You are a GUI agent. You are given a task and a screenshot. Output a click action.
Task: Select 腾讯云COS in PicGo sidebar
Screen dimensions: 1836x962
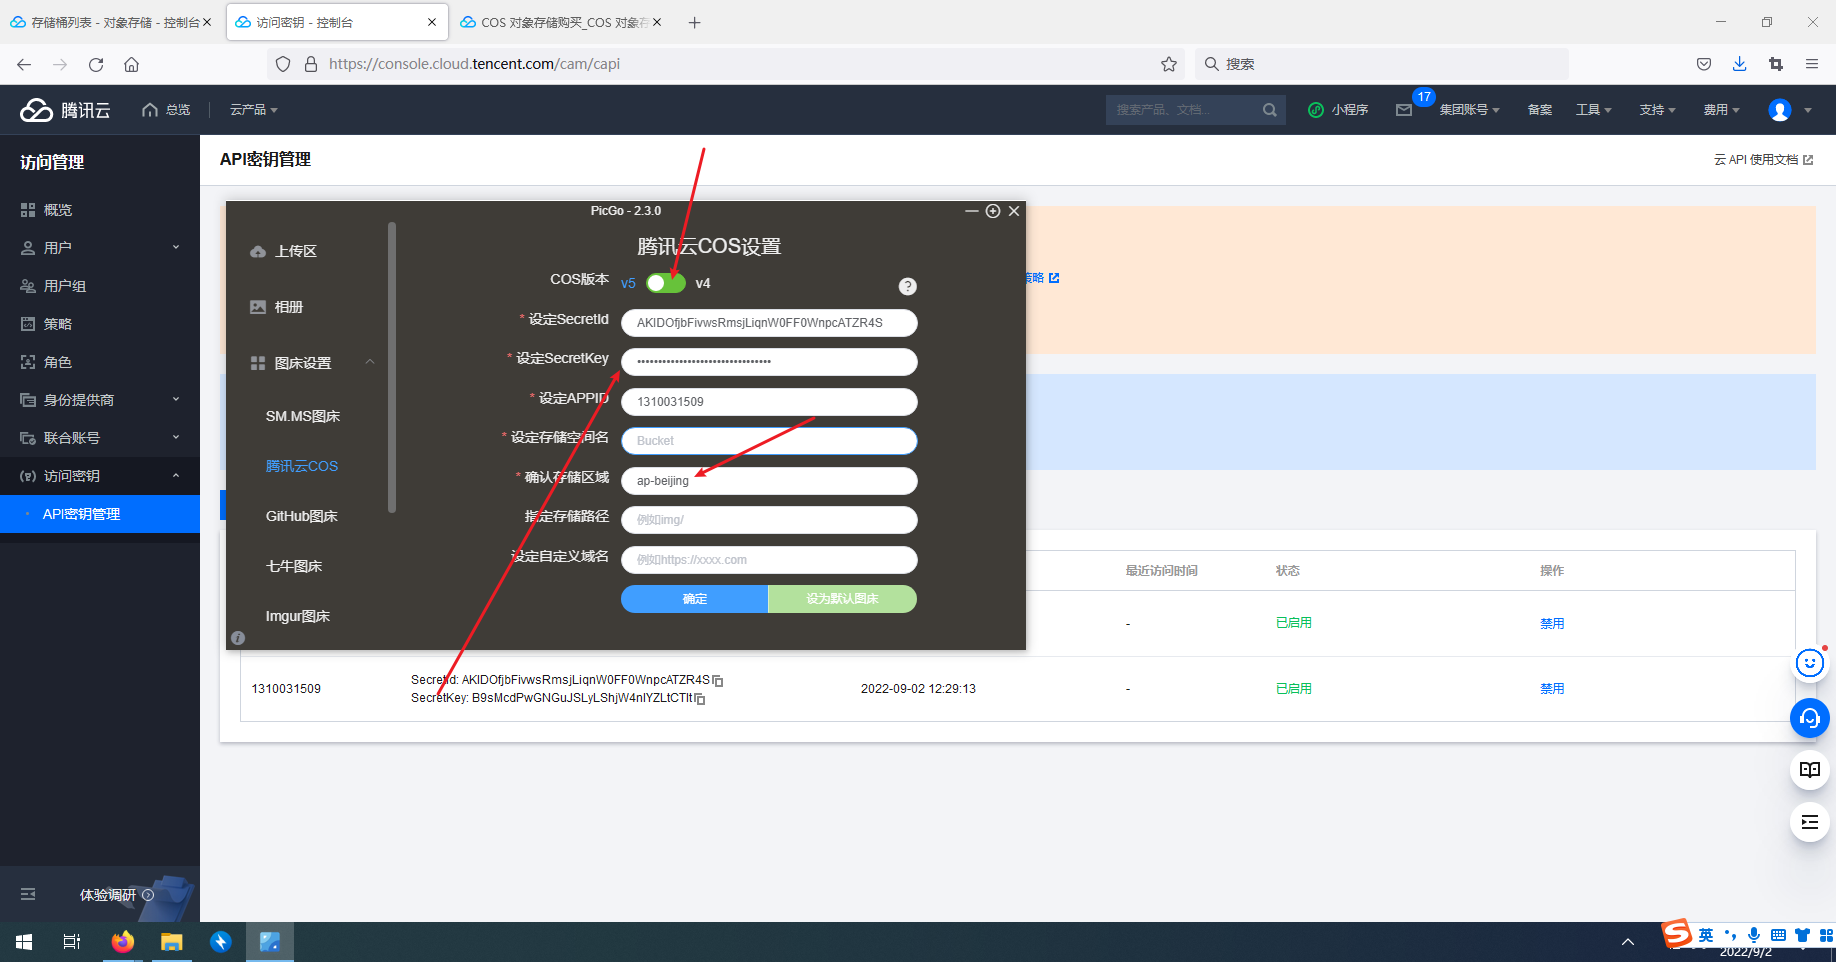click(x=302, y=466)
